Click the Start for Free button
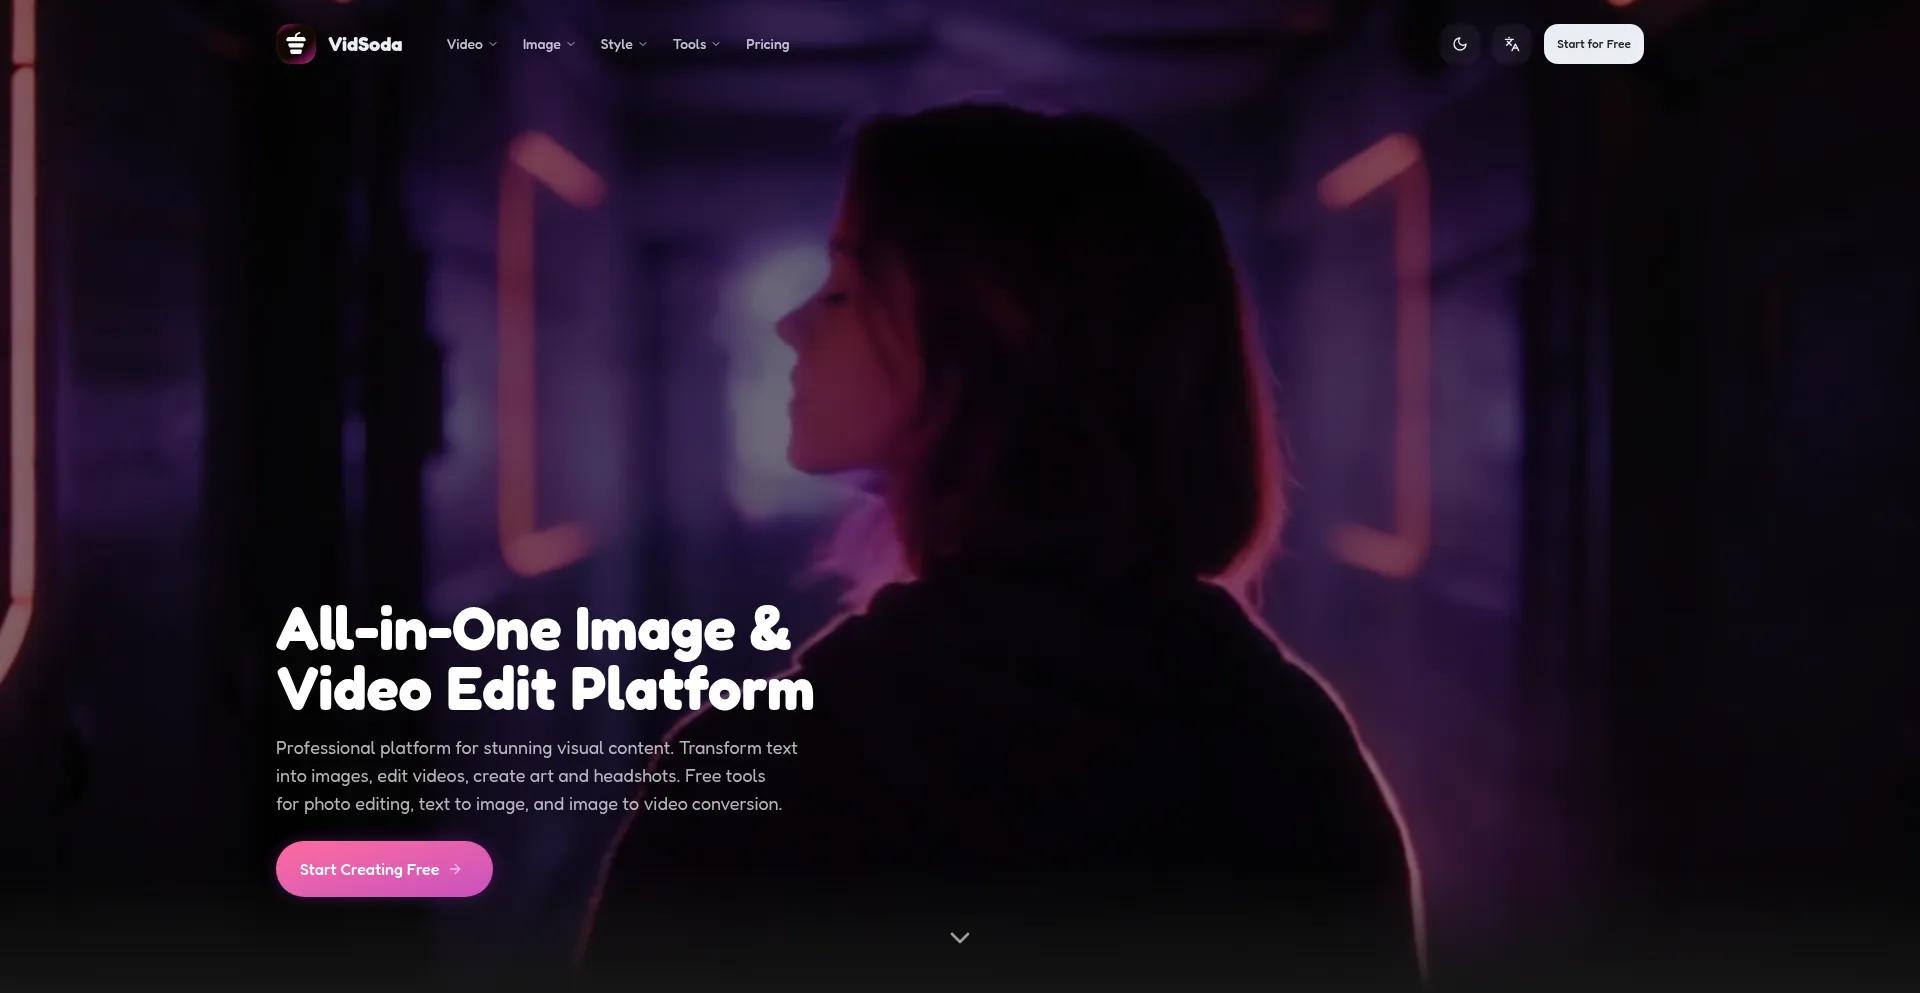Screen dimensions: 1920x993 pos(1593,44)
